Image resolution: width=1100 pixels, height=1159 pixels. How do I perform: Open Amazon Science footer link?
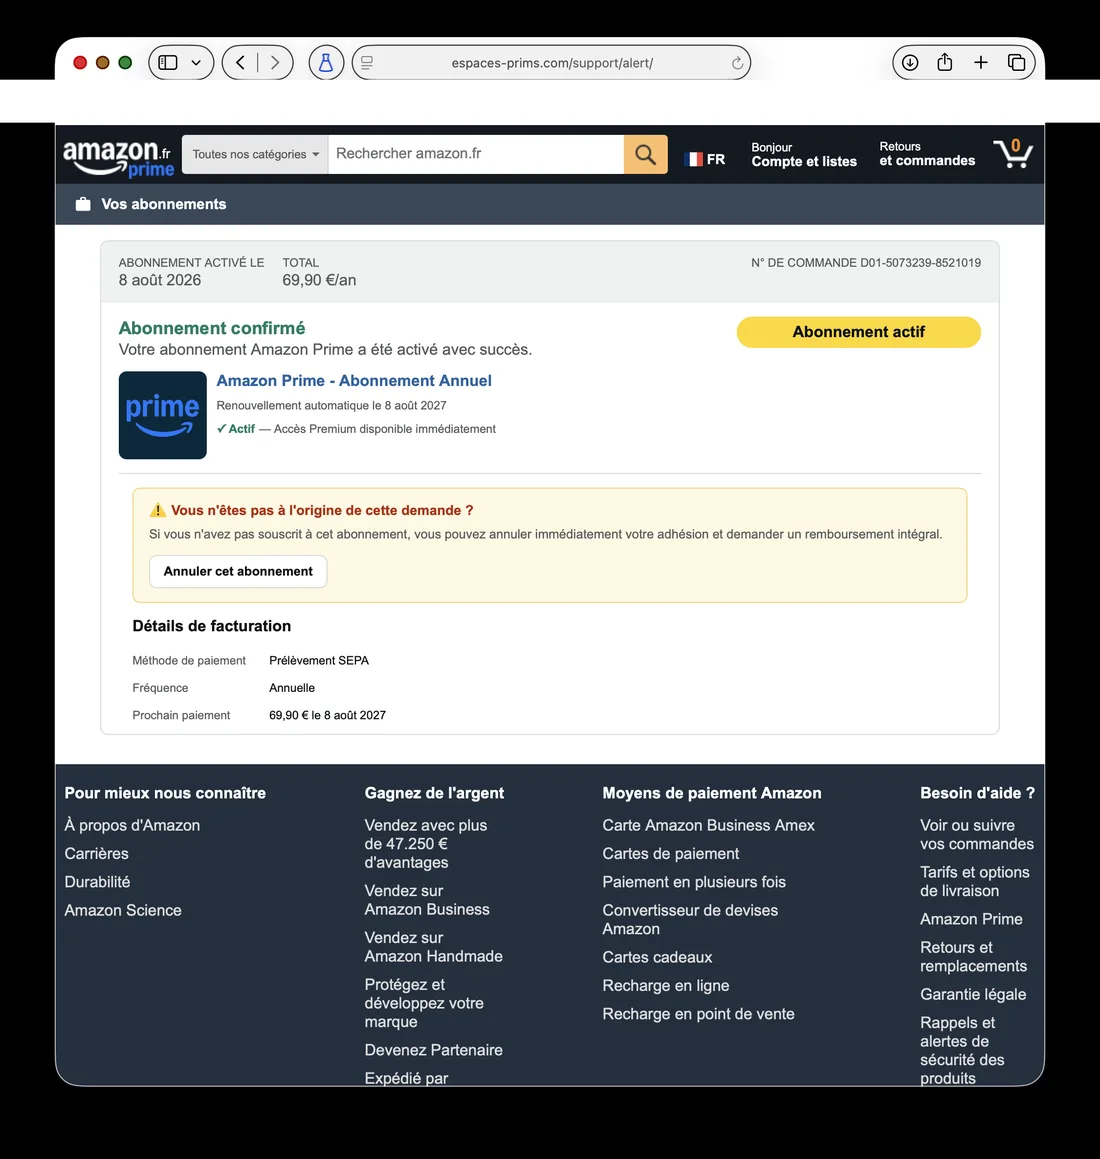123,910
